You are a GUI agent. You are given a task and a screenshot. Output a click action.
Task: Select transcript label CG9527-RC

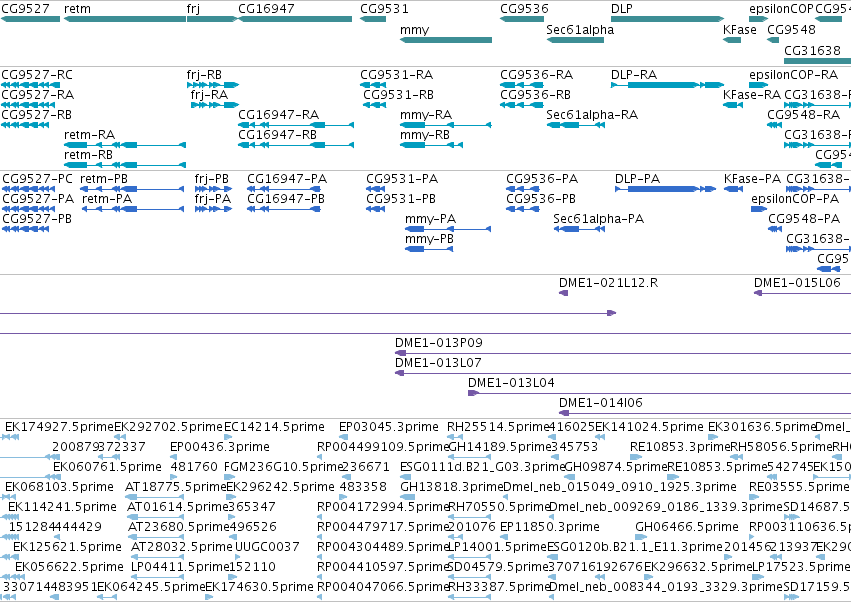coord(37,74)
